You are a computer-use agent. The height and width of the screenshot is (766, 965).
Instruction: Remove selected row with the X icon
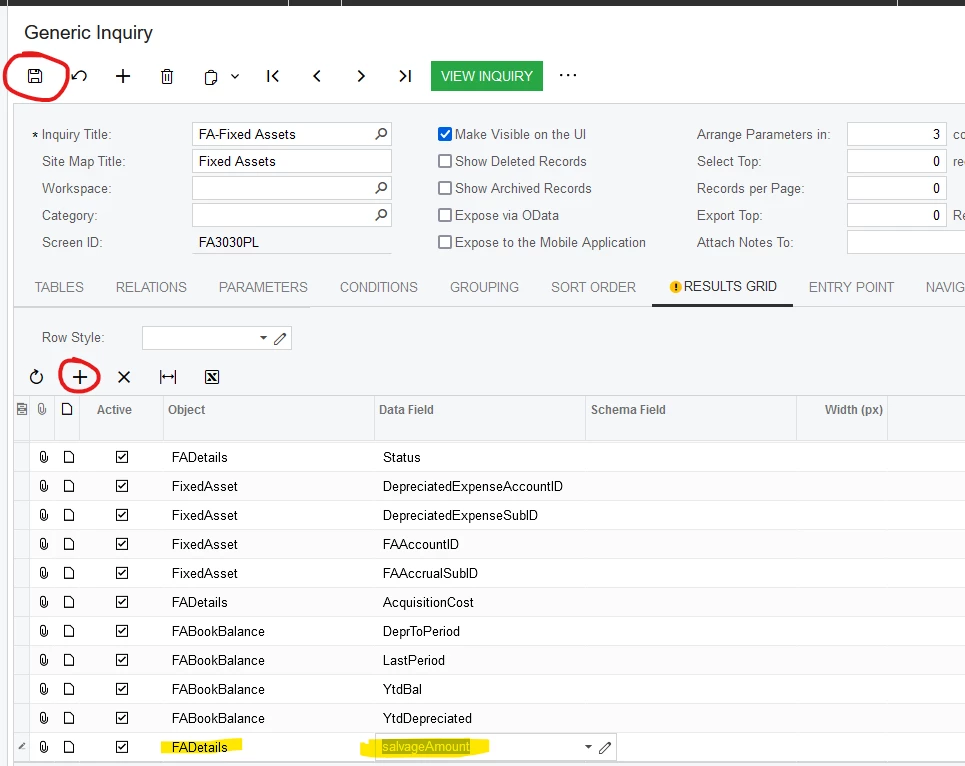[x=123, y=377]
